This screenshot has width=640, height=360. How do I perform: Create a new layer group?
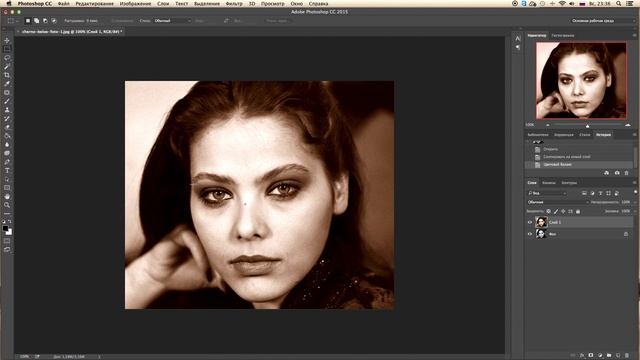coord(609,356)
